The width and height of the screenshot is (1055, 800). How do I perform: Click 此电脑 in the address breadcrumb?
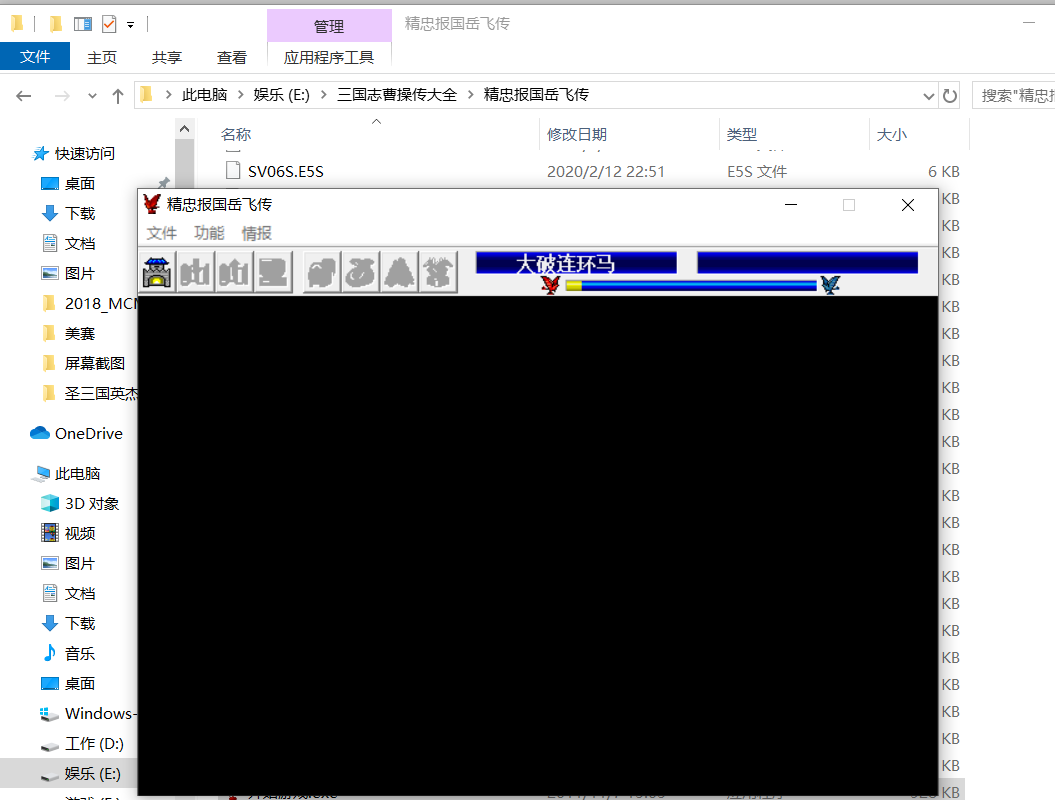coord(205,95)
